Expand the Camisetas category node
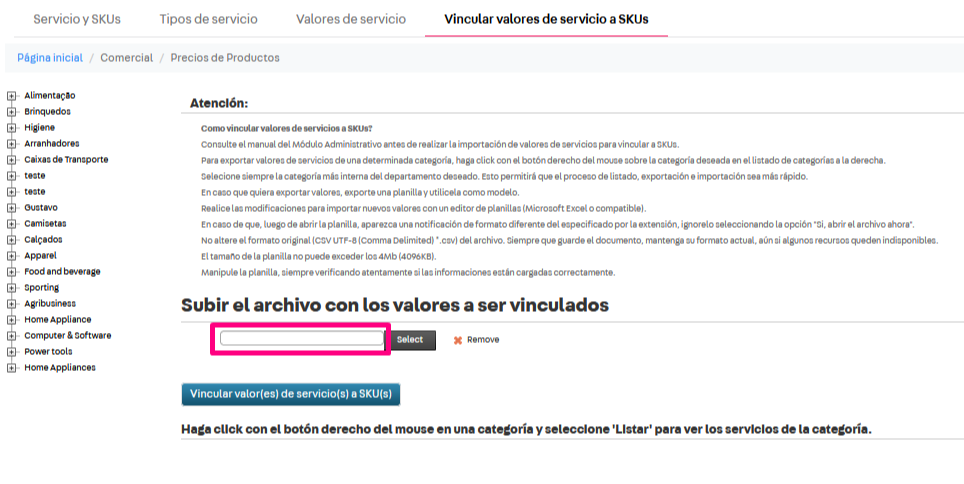This screenshot has width=964, height=484. coord(12,224)
